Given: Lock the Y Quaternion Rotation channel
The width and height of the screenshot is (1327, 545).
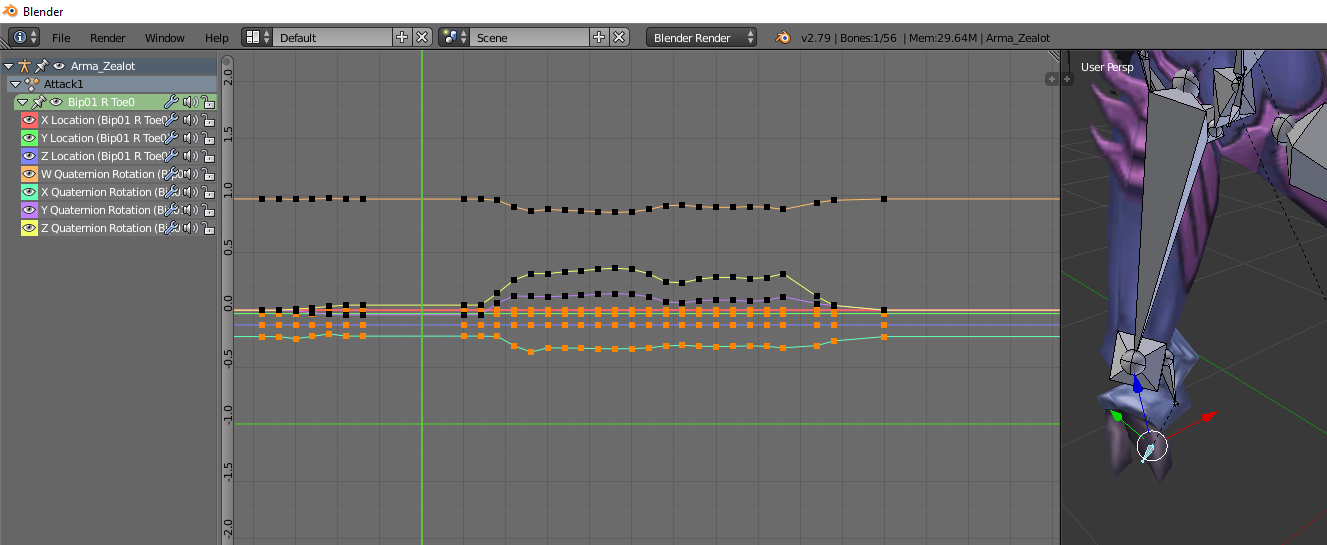Looking at the screenshot, I should click(208, 210).
